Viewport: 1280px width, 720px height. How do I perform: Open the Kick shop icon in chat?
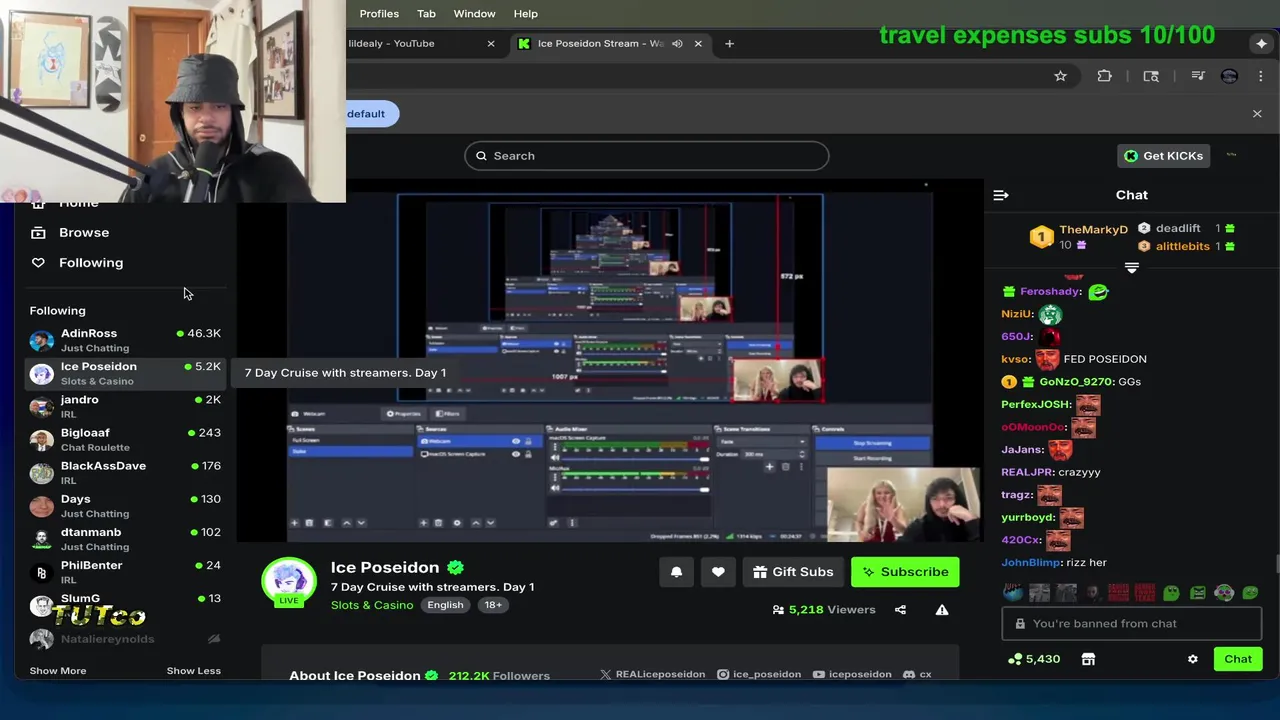[1088, 659]
